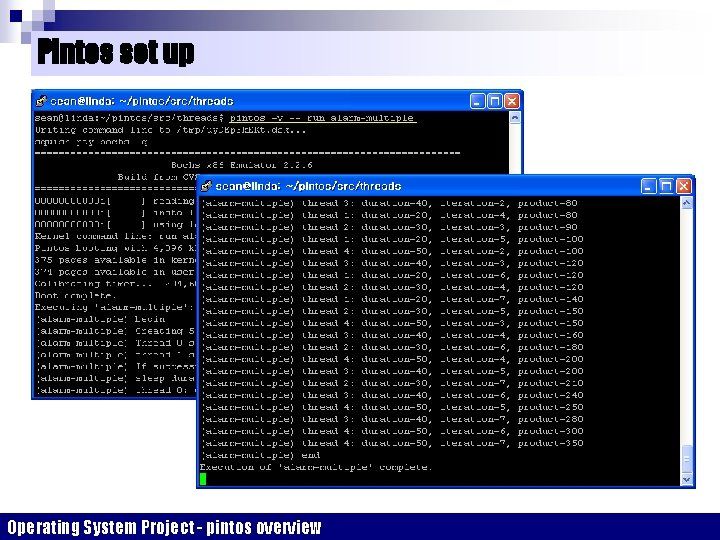Click the output line ending product=250
Screen dimensions: 720x540
click(x=393, y=407)
